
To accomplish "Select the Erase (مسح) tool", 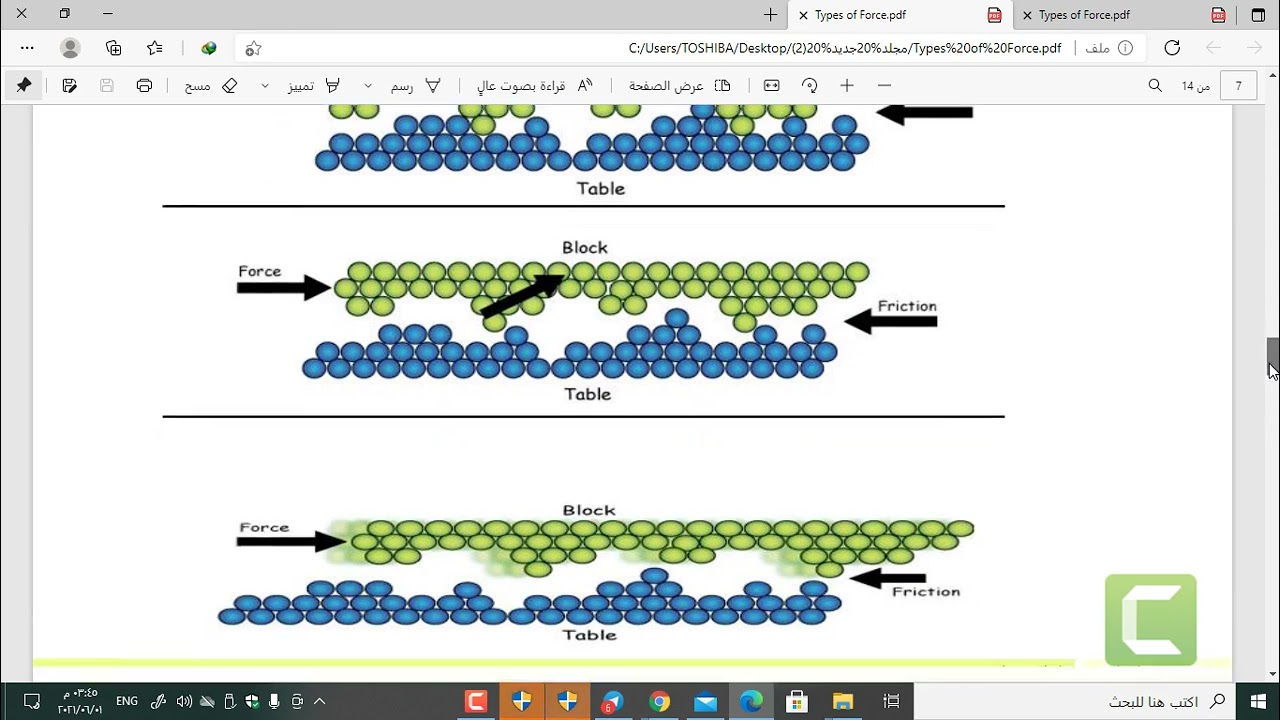I will pos(211,86).
